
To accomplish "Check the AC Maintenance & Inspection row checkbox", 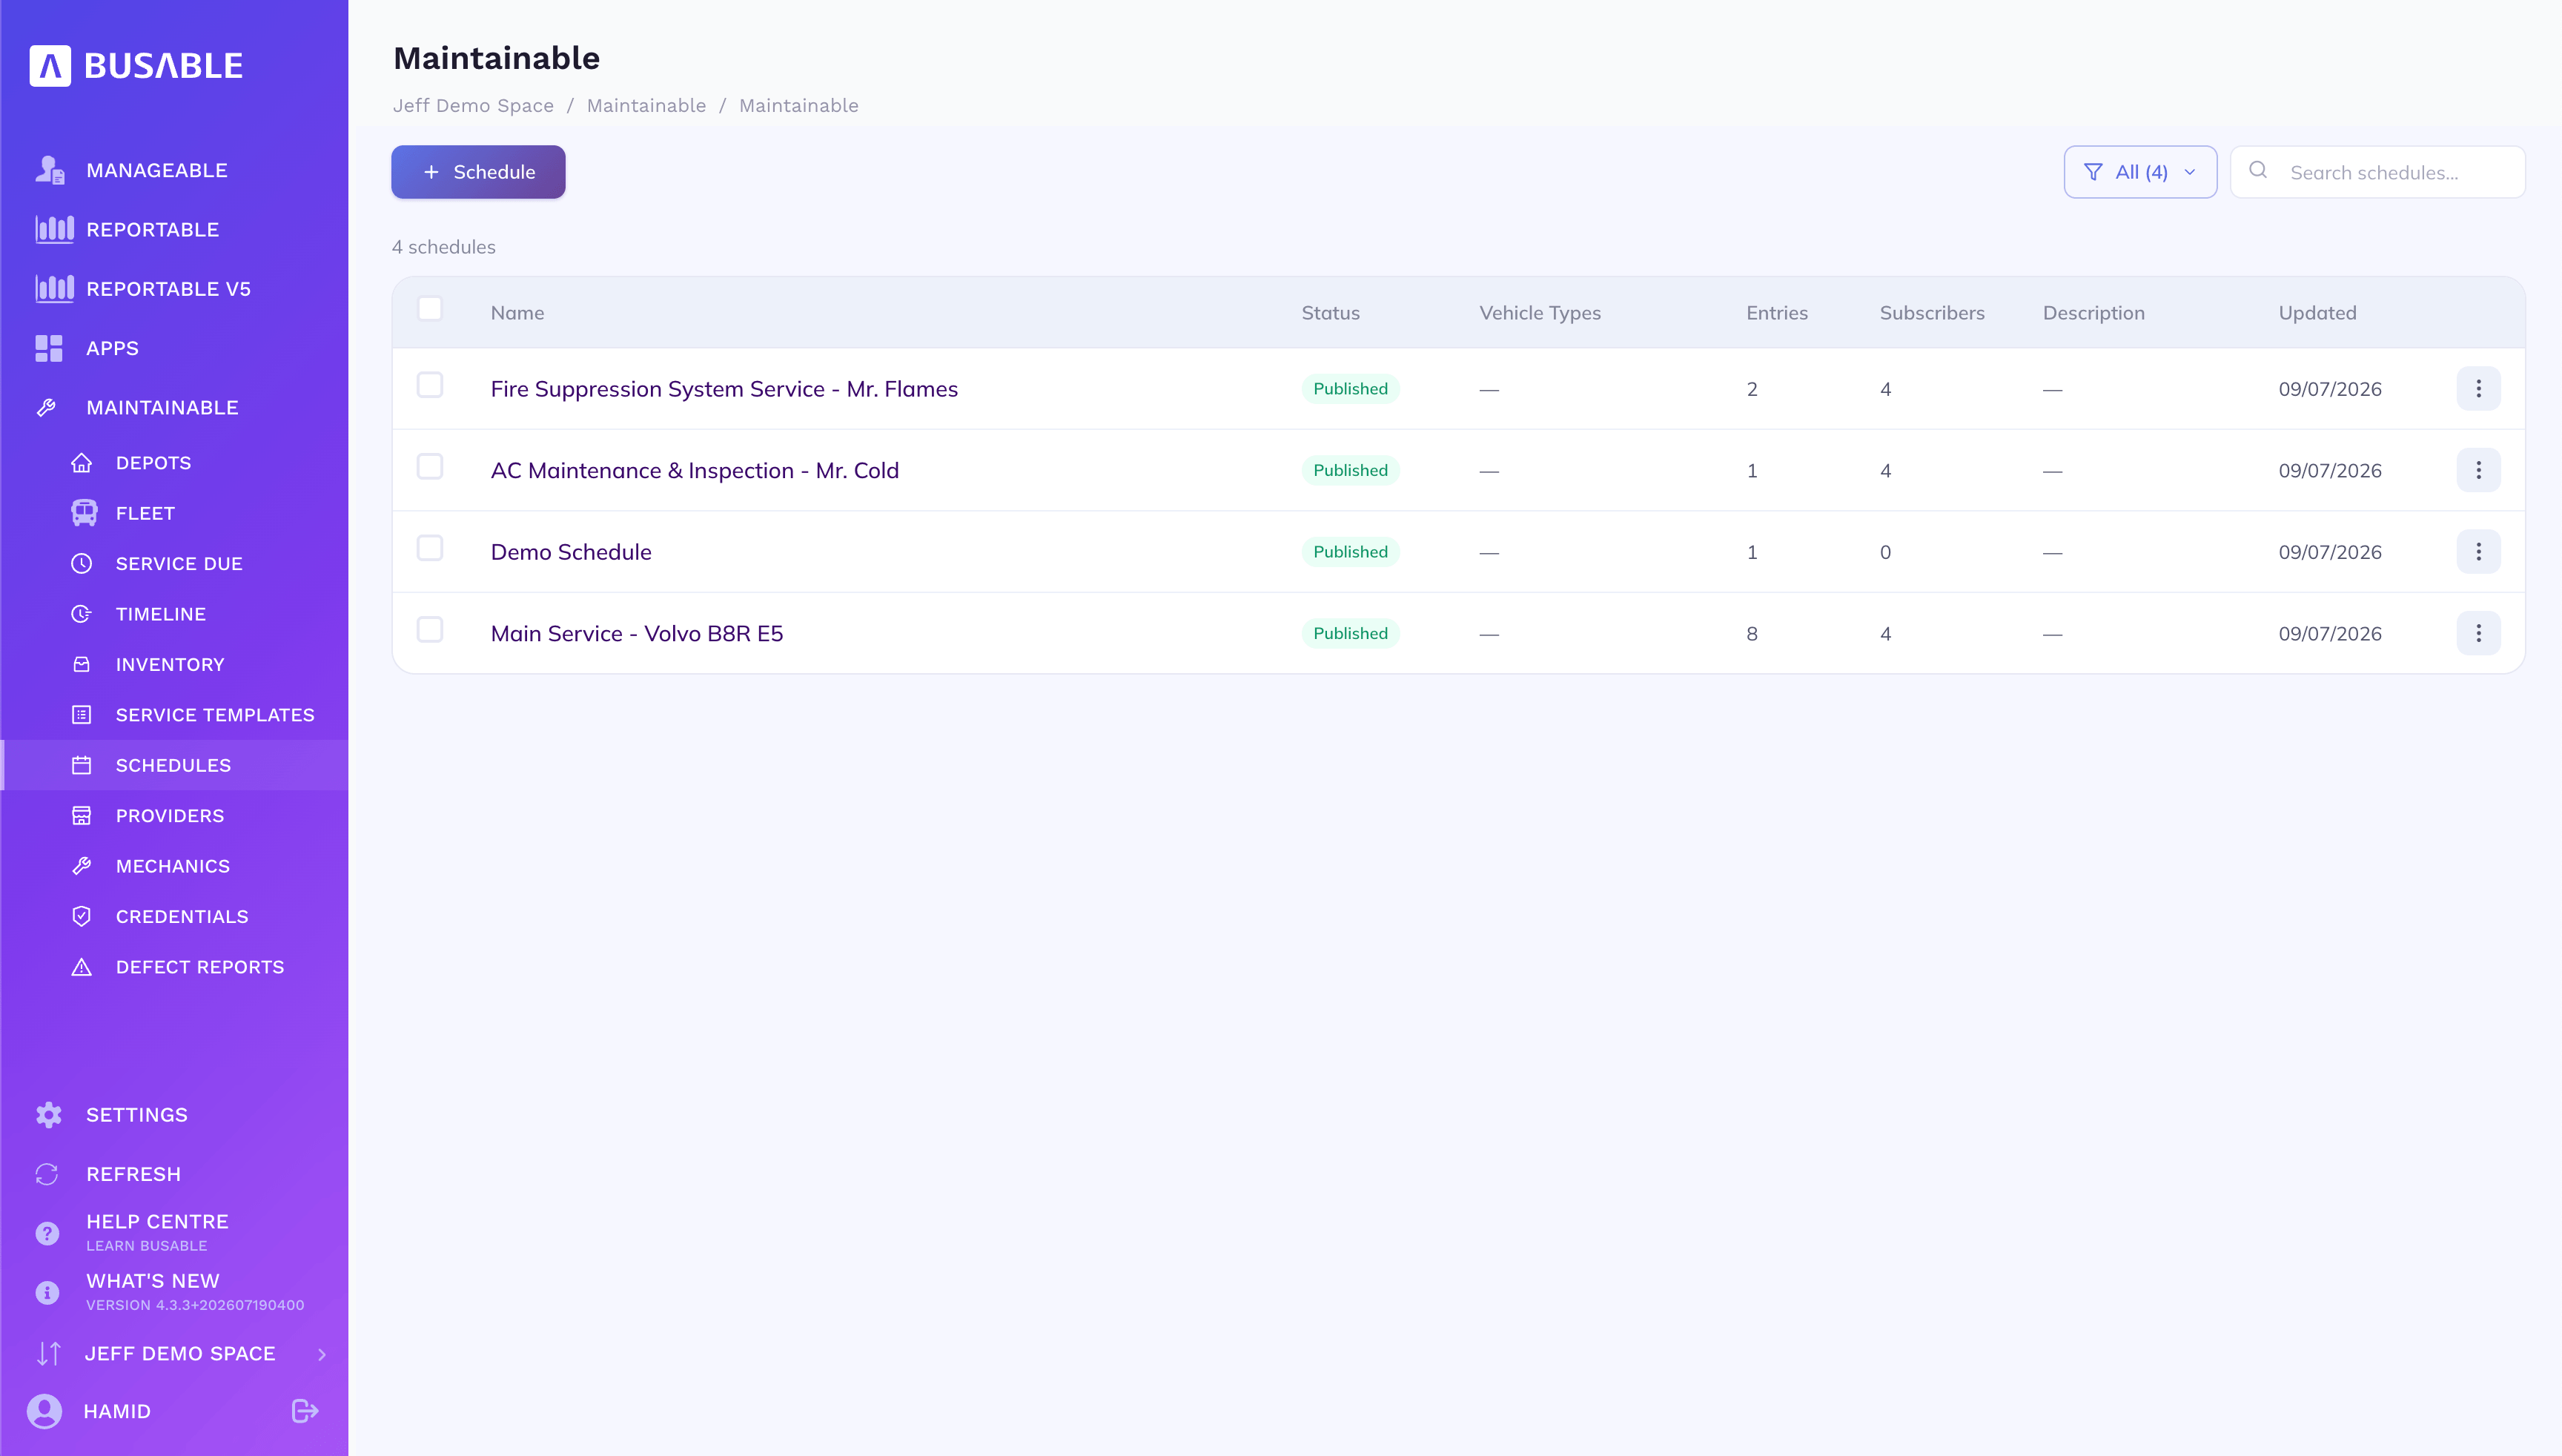I will click(430, 467).
